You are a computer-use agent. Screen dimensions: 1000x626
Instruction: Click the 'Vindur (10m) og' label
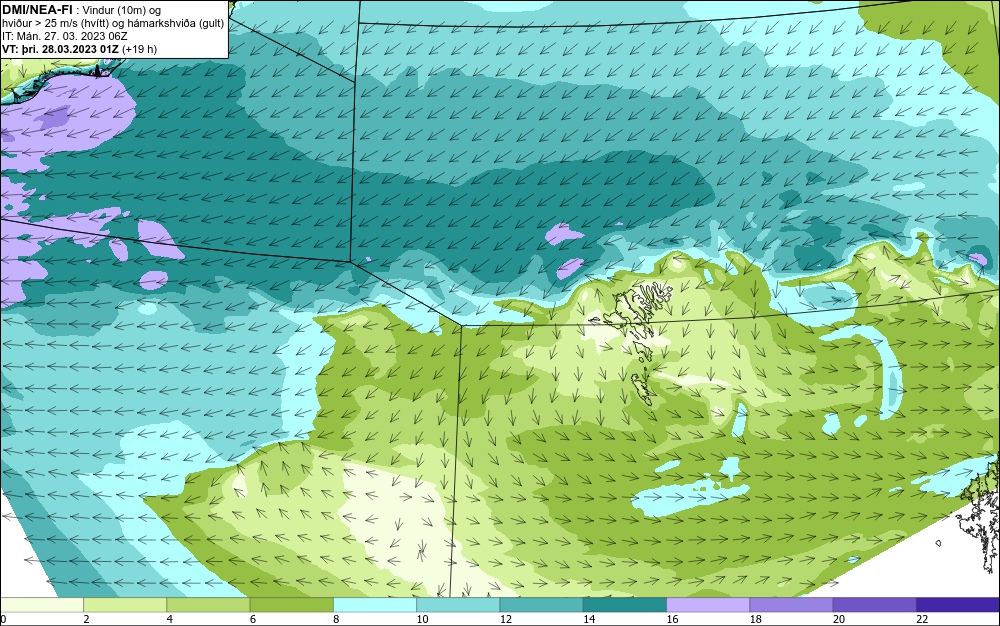coord(122,10)
